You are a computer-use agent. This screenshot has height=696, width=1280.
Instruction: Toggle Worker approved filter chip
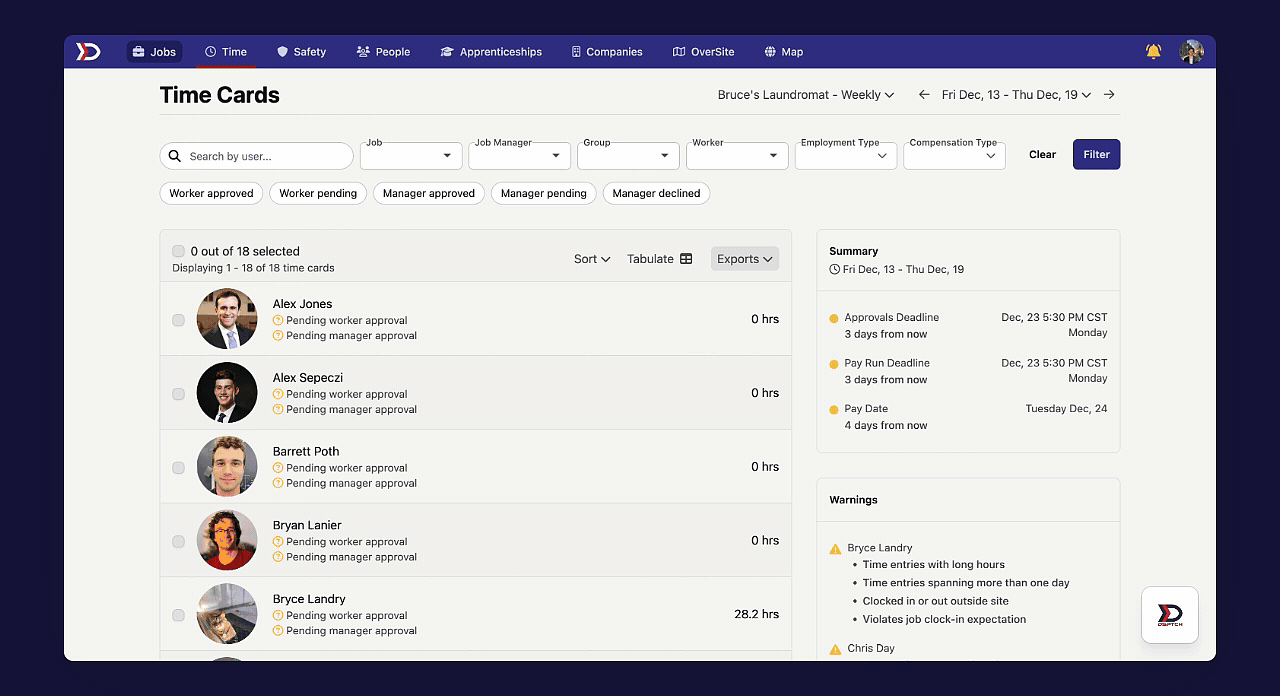coord(211,193)
